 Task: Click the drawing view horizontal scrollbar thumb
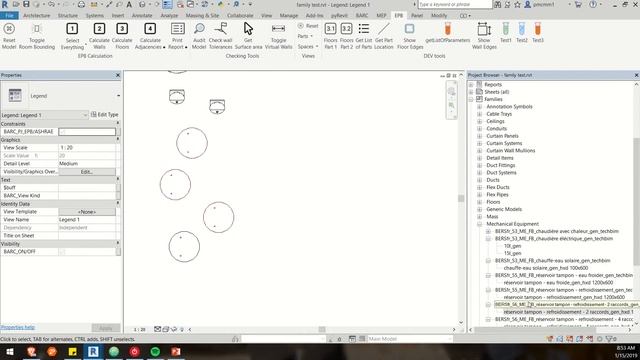[x=322, y=329]
